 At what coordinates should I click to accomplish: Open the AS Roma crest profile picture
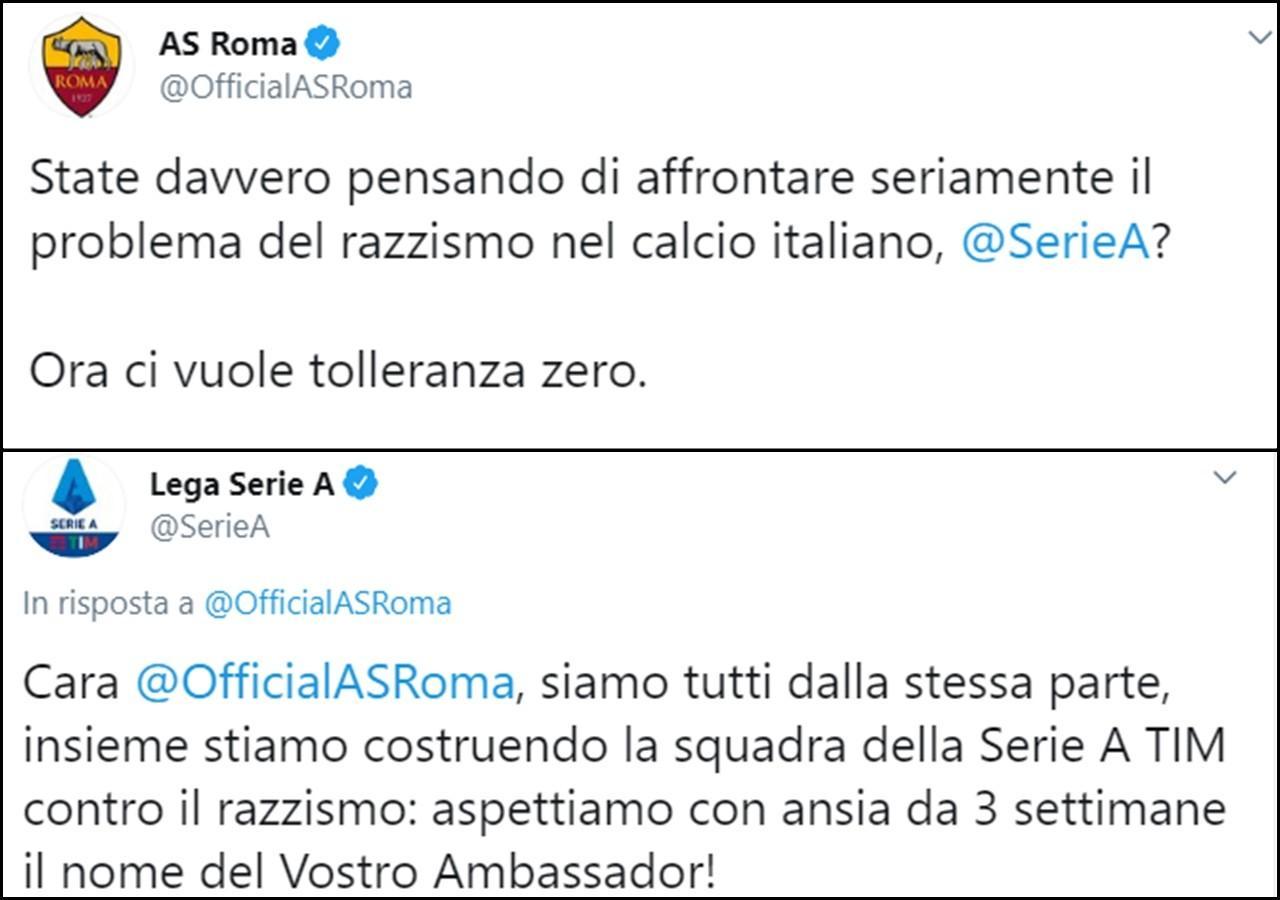pos(81,67)
